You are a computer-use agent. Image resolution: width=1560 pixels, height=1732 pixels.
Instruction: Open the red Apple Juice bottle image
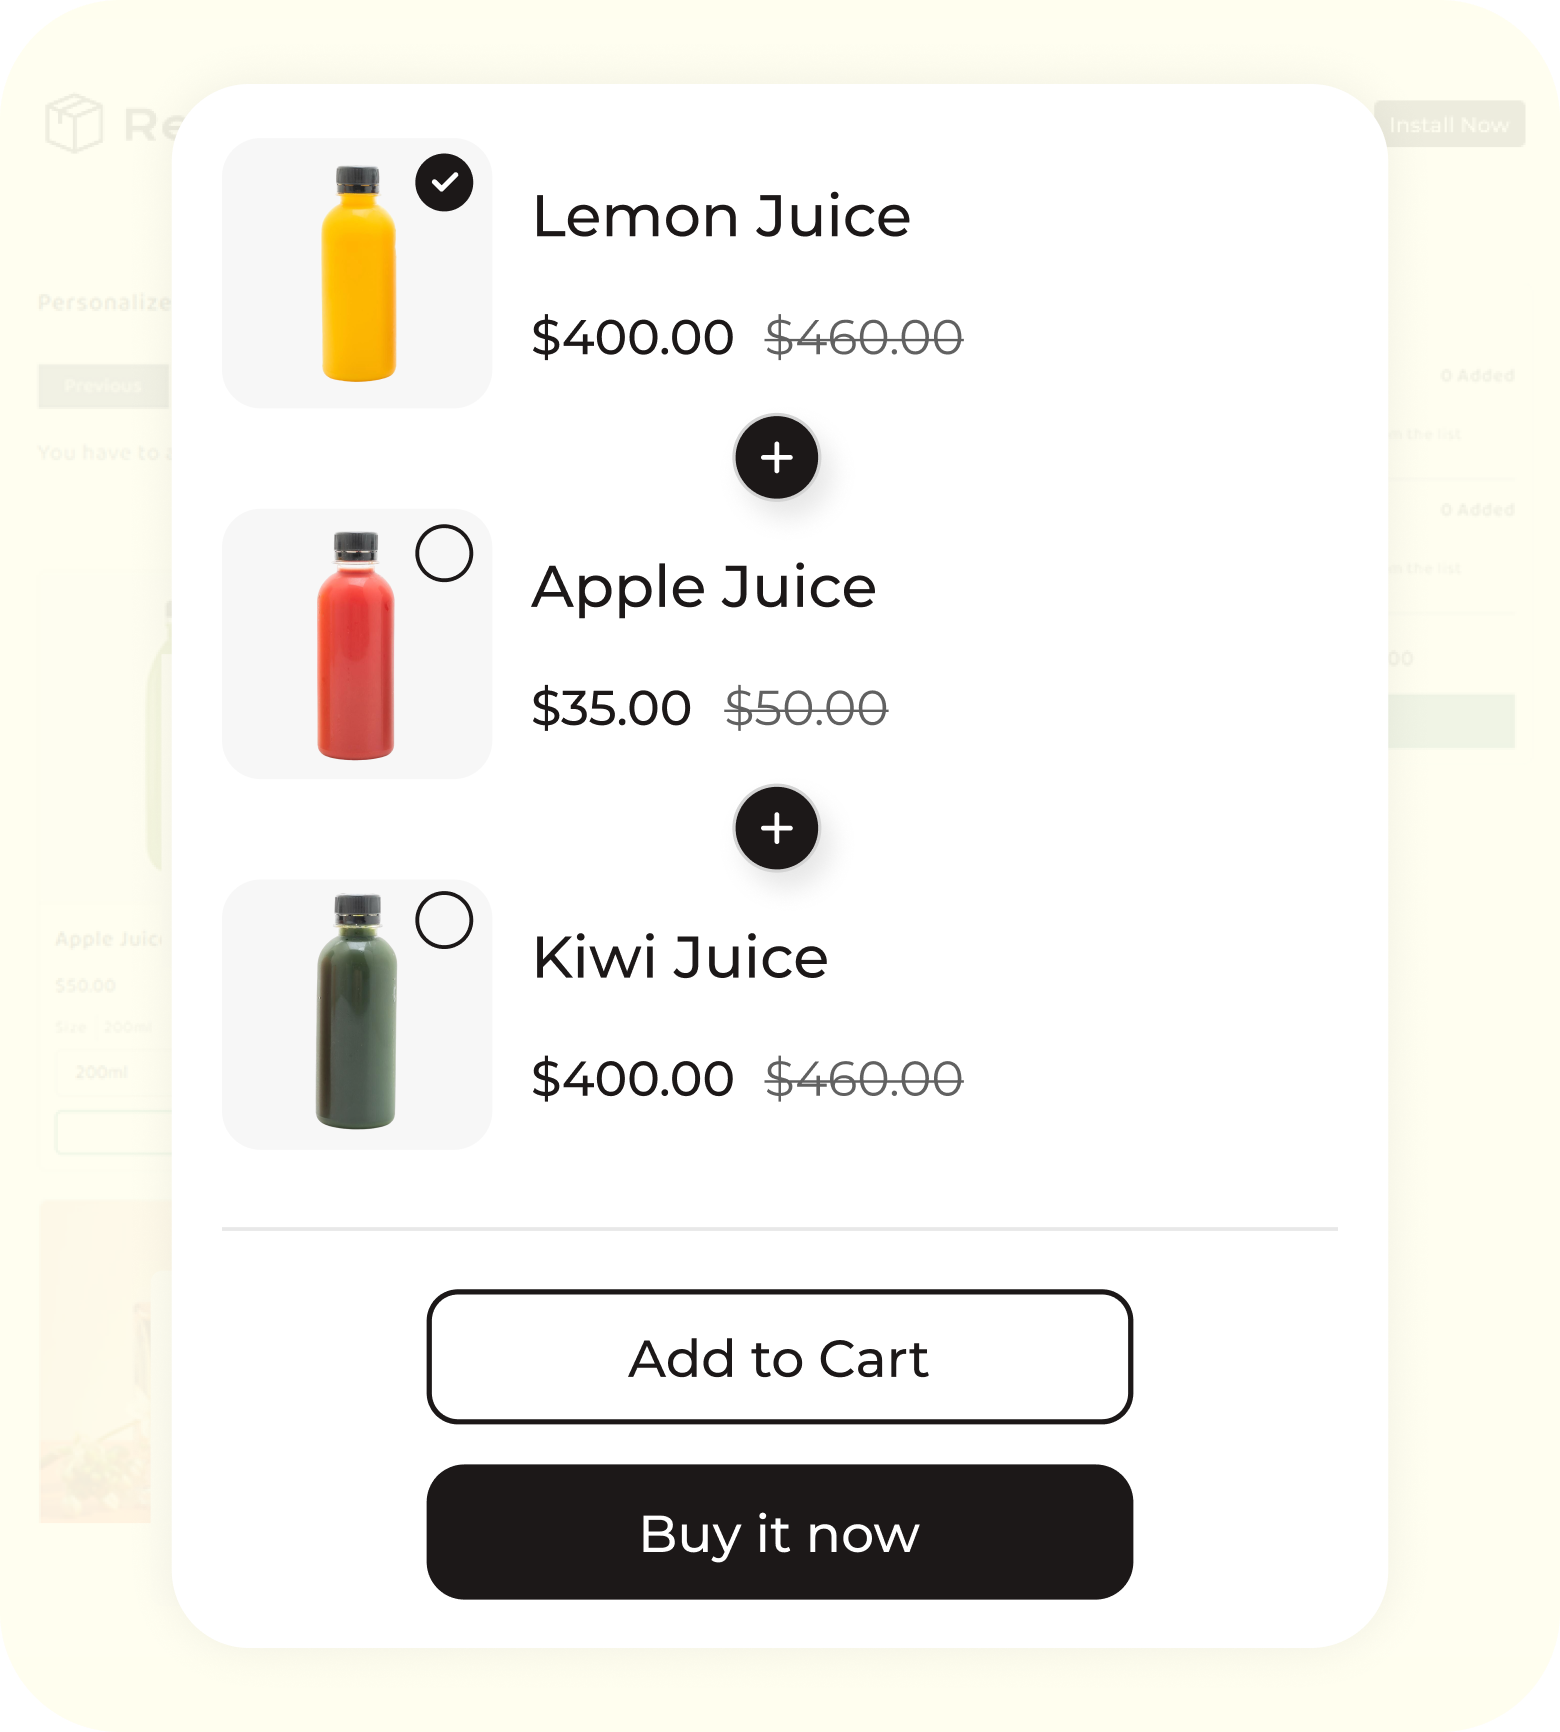pyautogui.click(x=356, y=645)
